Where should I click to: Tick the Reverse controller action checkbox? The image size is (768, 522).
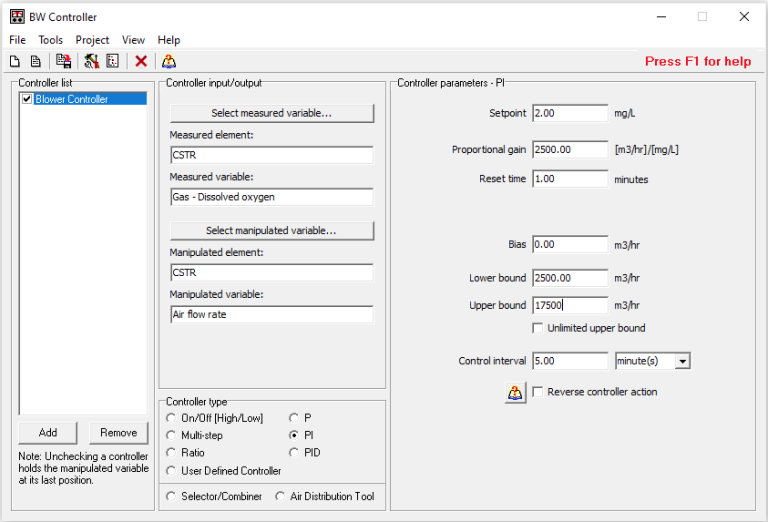point(538,392)
